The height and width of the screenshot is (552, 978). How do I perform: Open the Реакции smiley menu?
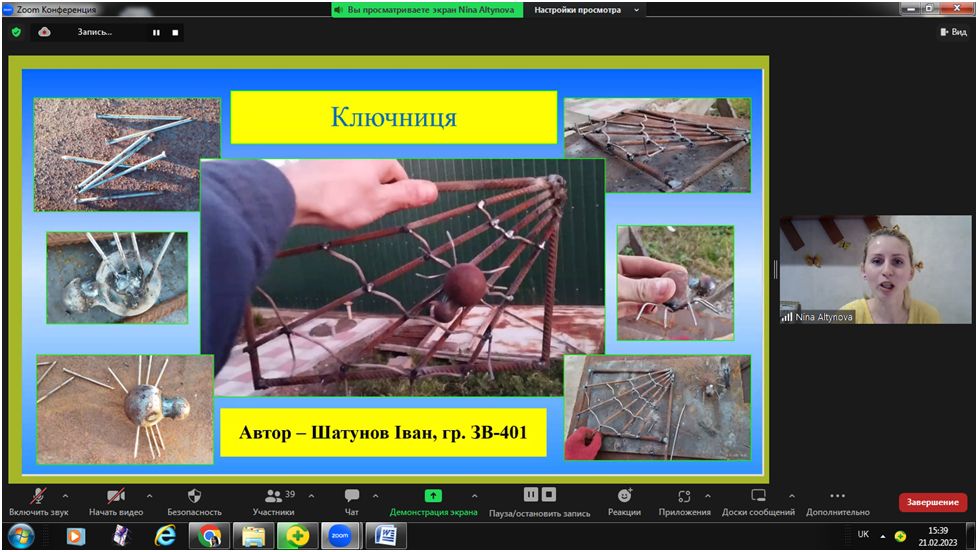[624, 501]
